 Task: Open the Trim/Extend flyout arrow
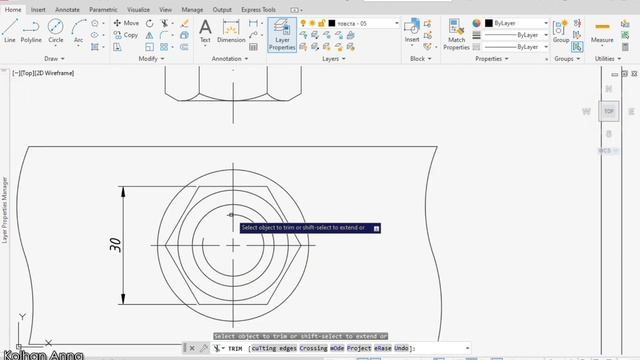(x=172, y=23)
